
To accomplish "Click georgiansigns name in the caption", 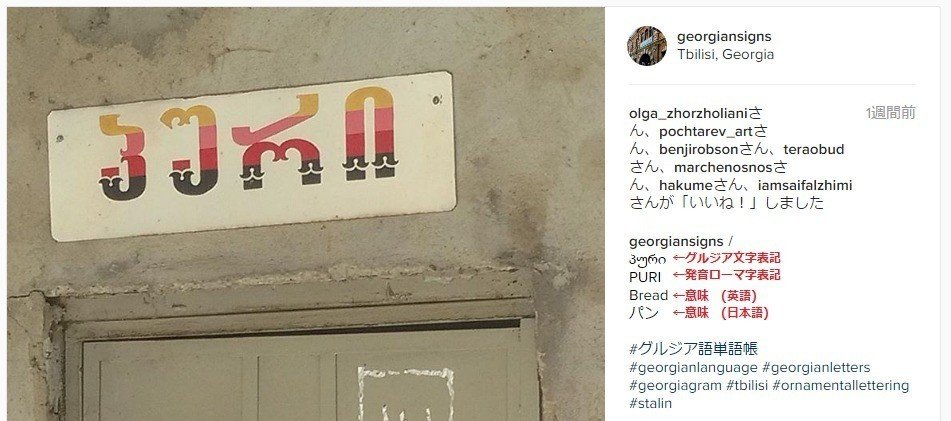I will (x=676, y=241).
